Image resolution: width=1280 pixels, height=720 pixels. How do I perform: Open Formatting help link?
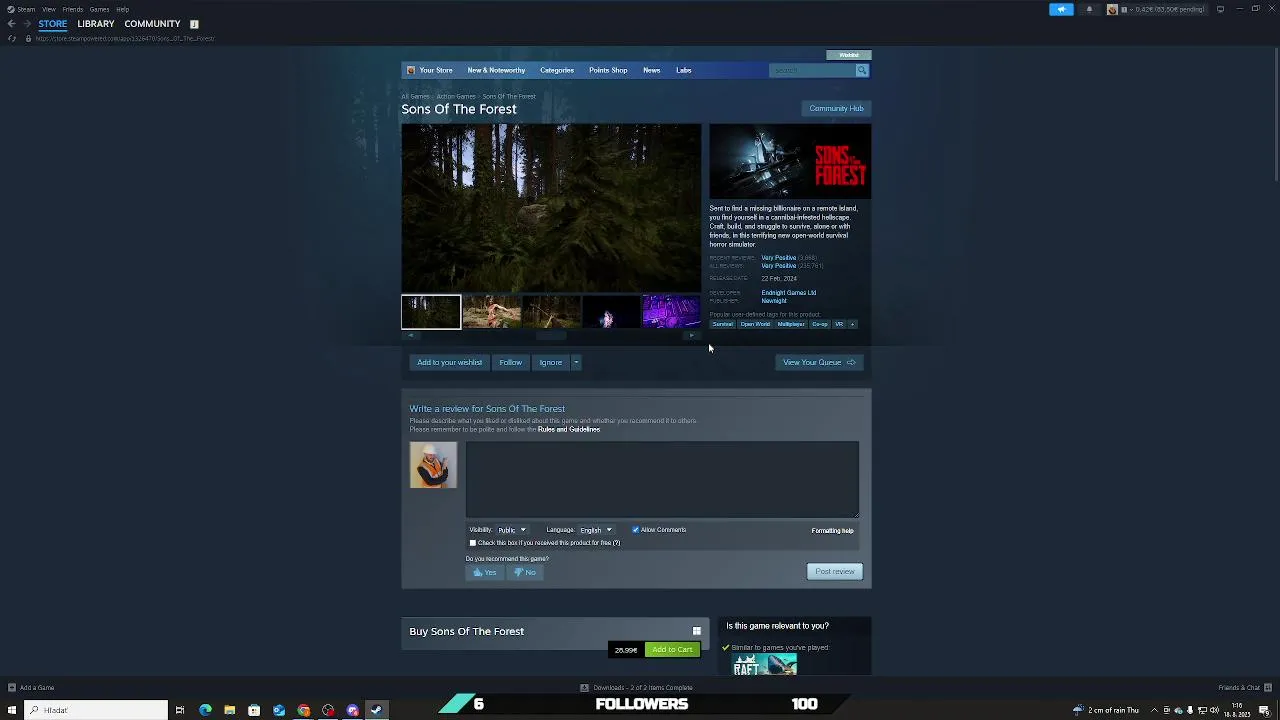click(x=832, y=531)
